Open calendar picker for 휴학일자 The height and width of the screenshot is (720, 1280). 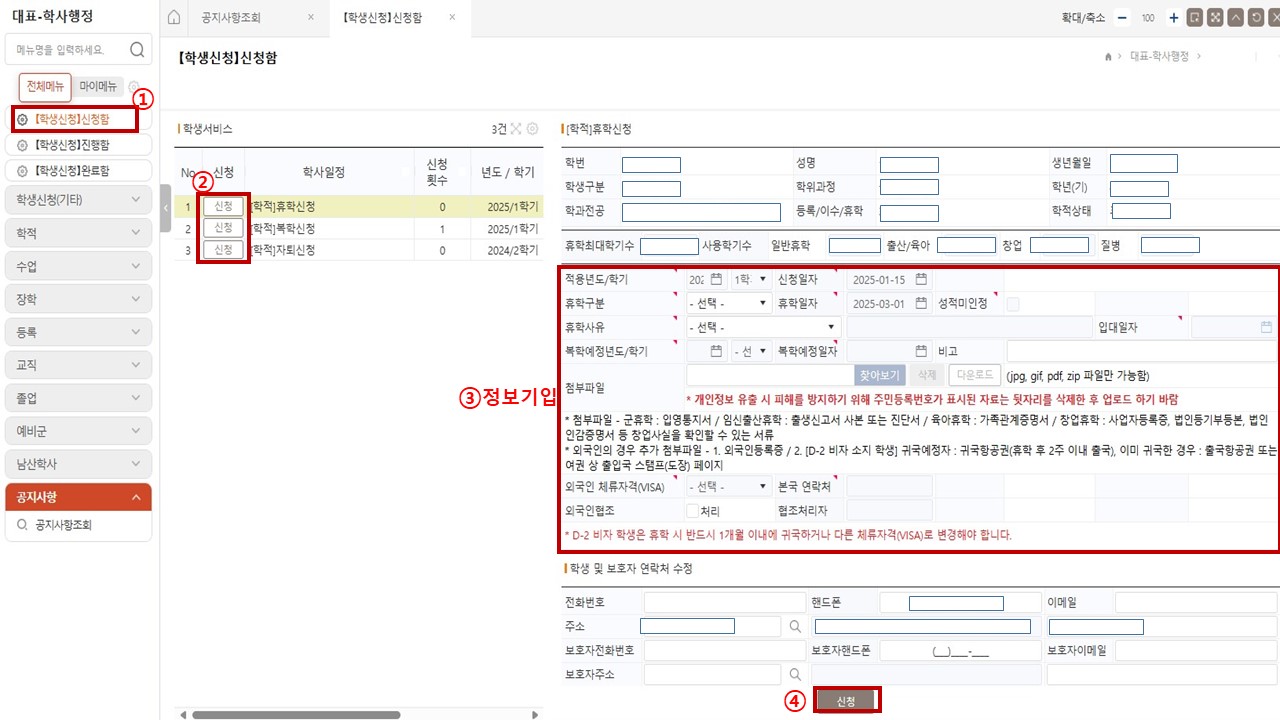pyautogui.click(x=921, y=303)
